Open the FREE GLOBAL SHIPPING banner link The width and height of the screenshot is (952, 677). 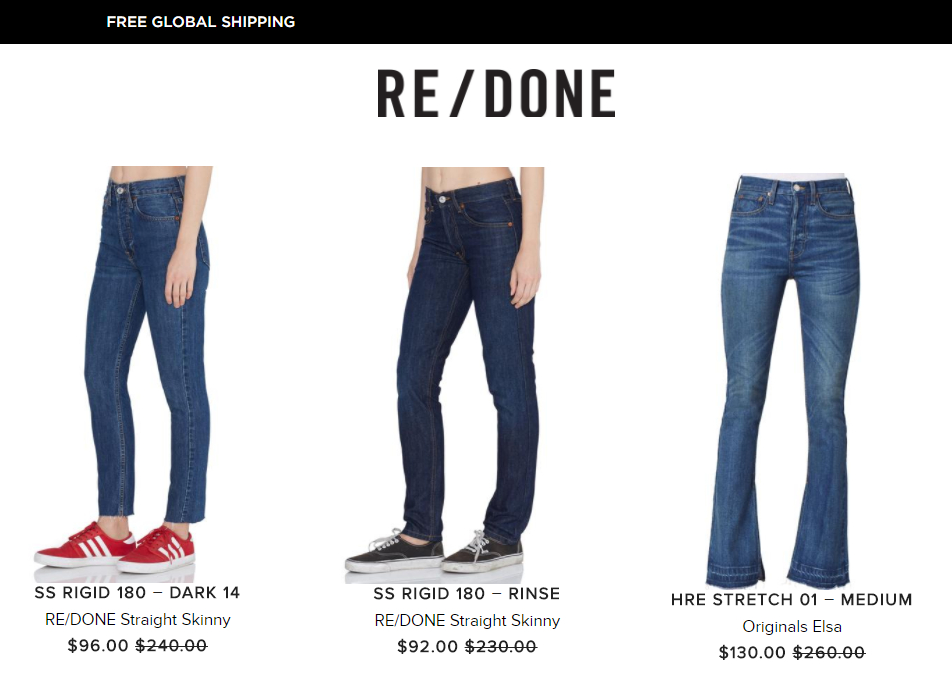pos(200,22)
